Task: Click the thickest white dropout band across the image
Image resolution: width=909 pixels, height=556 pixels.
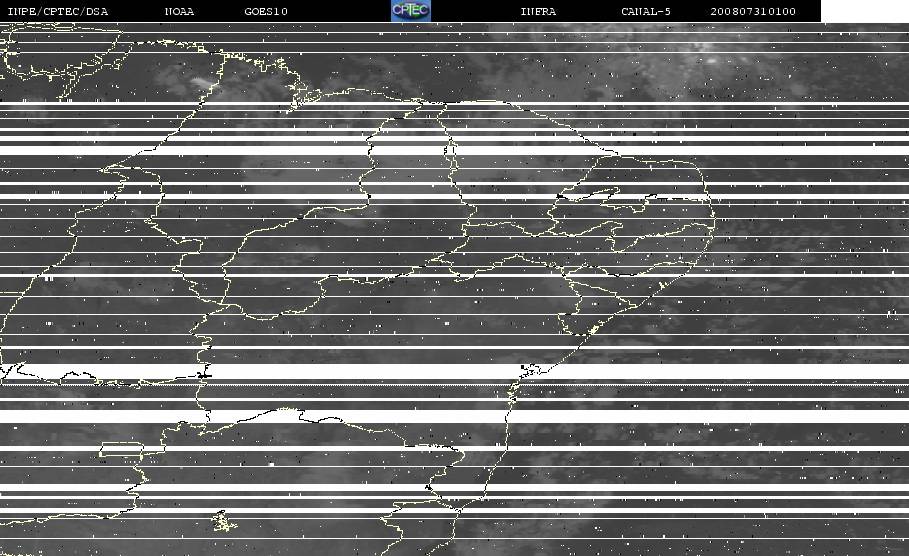Action: coord(454,372)
